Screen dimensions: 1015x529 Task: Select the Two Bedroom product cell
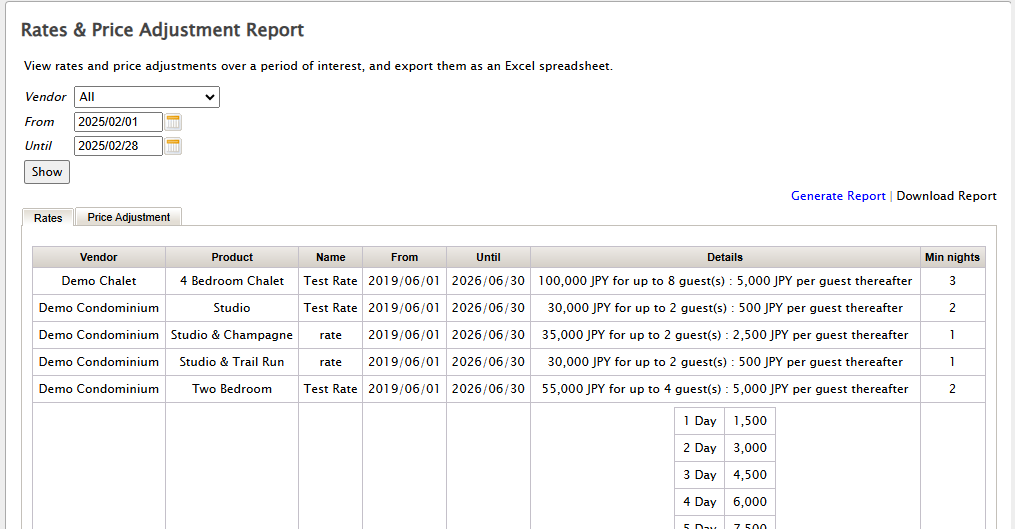click(232, 389)
